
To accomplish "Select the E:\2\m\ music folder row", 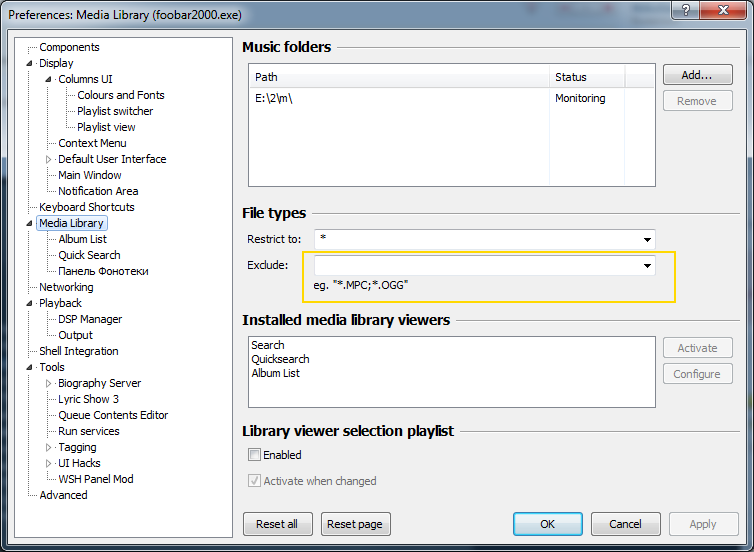I will 400,98.
